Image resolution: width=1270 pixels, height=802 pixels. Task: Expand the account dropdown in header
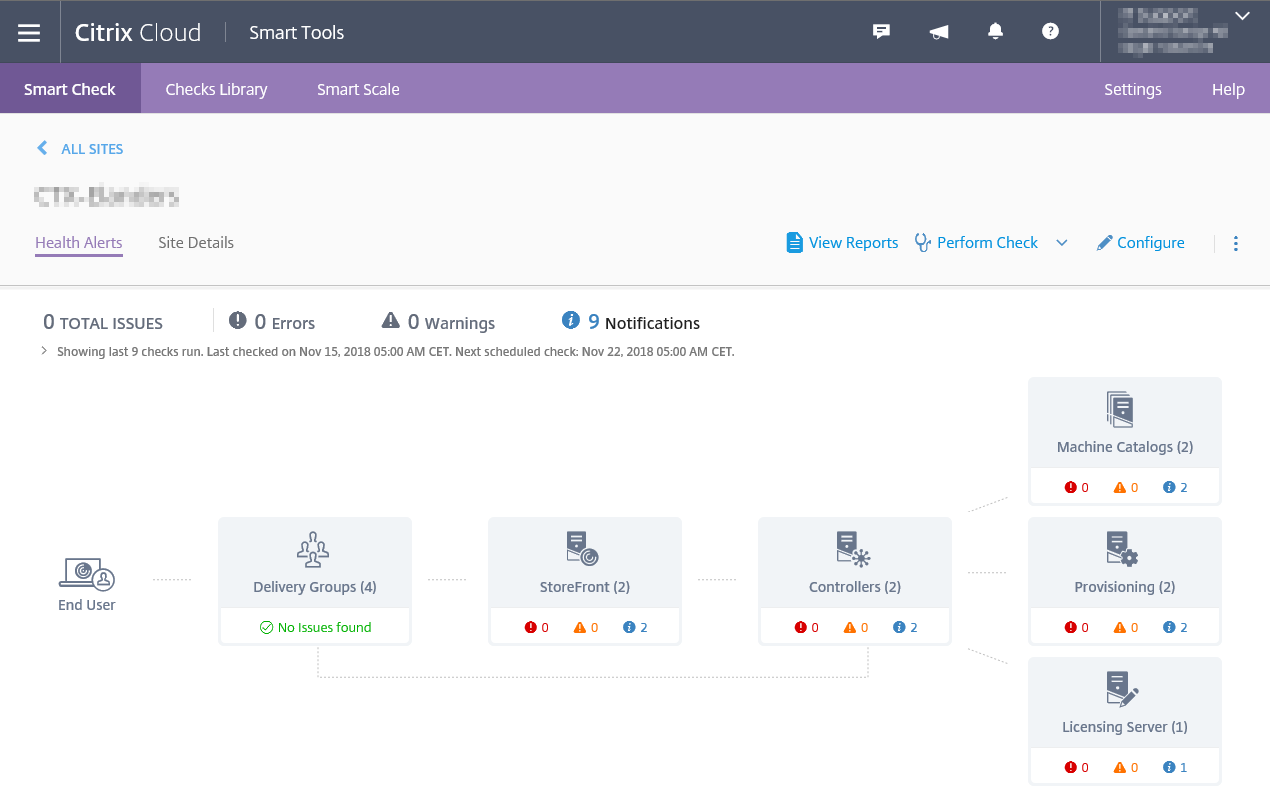click(x=1242, y=16)
